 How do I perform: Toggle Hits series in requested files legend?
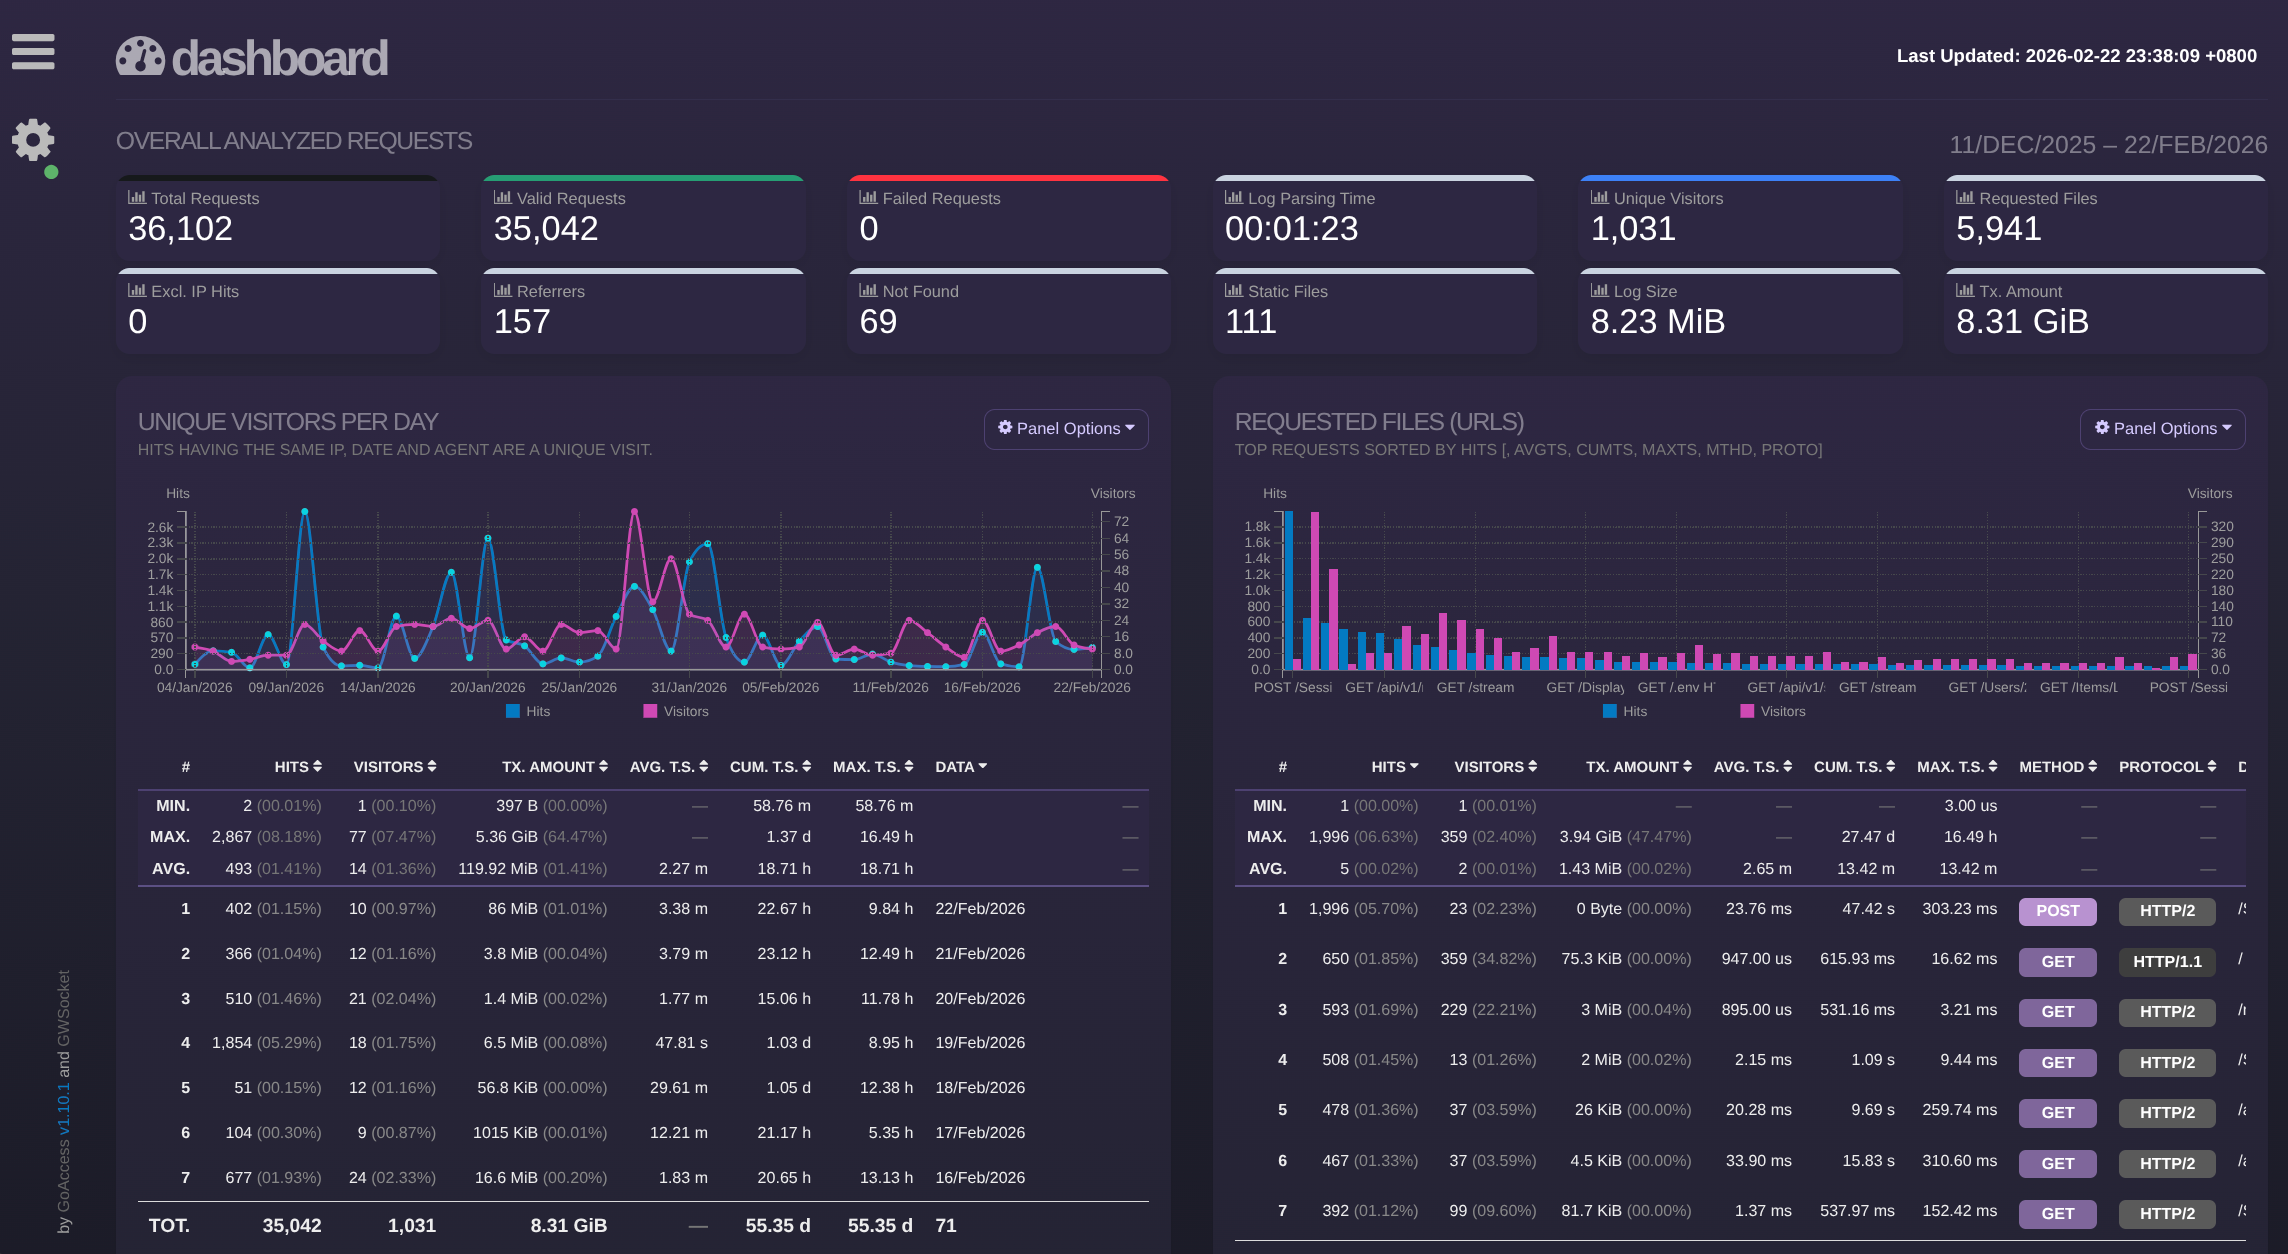1625,711
